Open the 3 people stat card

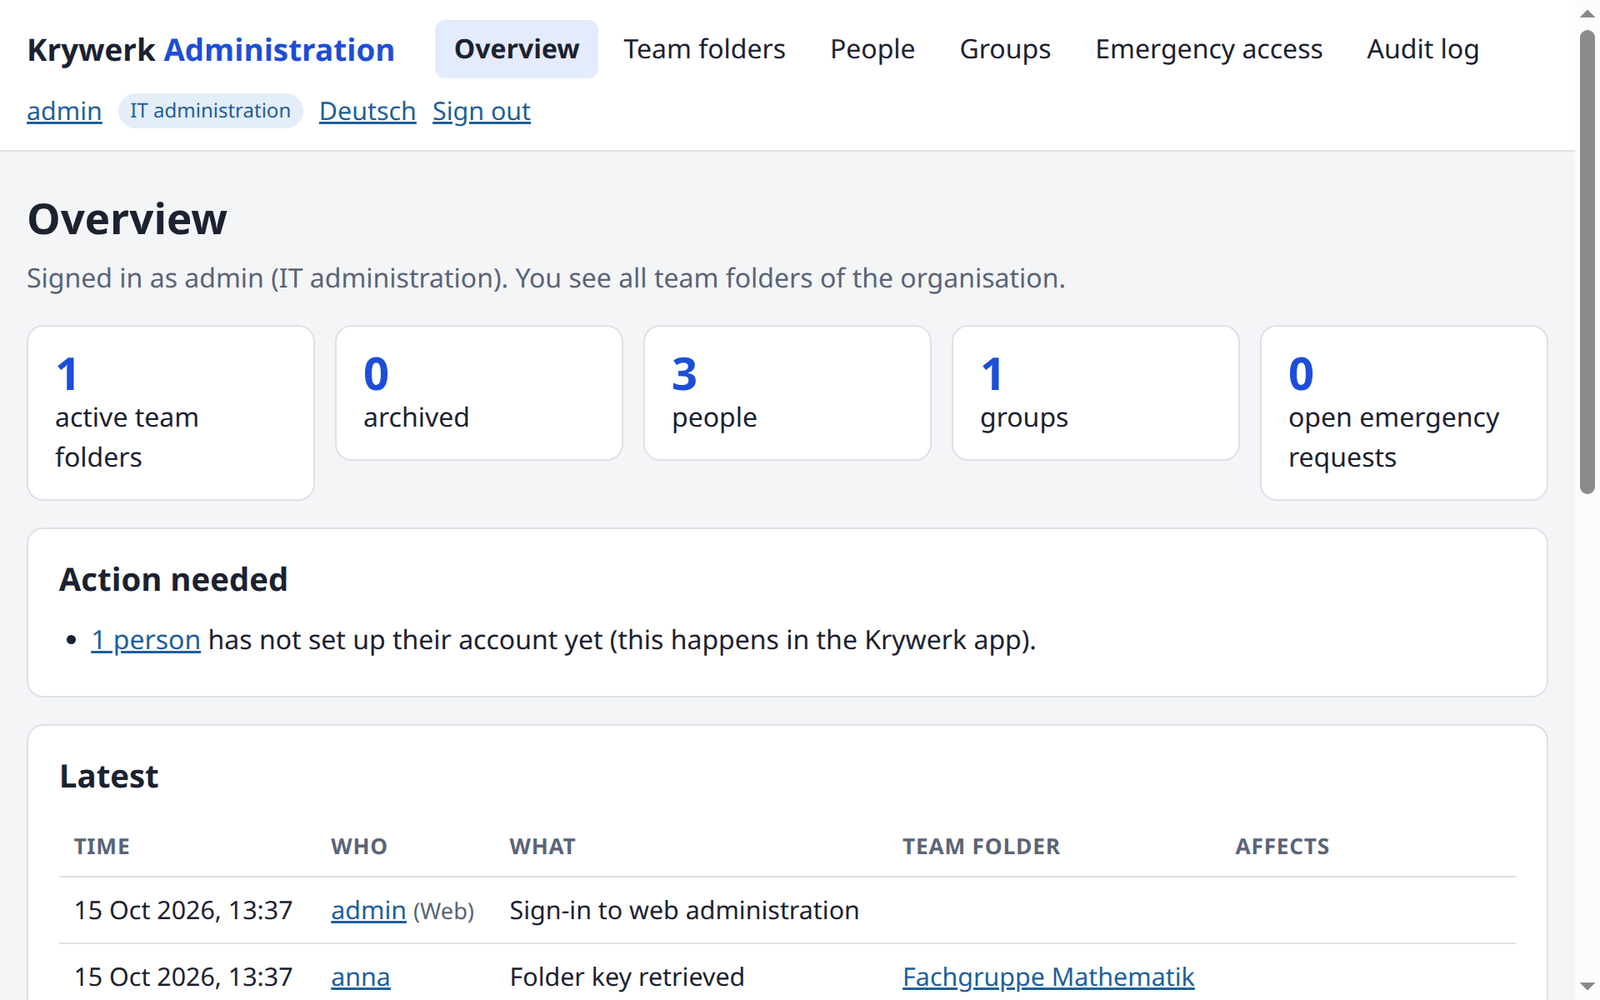pos(787,393)
